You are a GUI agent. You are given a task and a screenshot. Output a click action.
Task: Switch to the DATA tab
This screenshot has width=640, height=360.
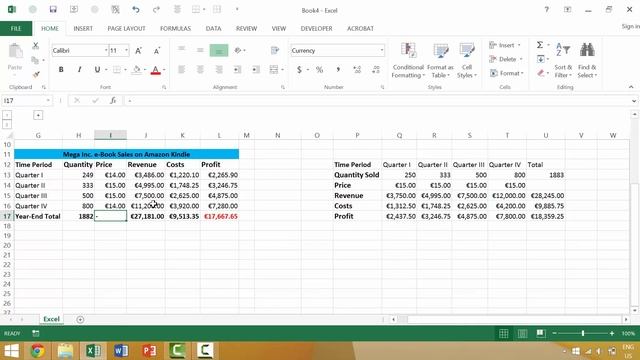pyautogui.click(x=213, y=29)
